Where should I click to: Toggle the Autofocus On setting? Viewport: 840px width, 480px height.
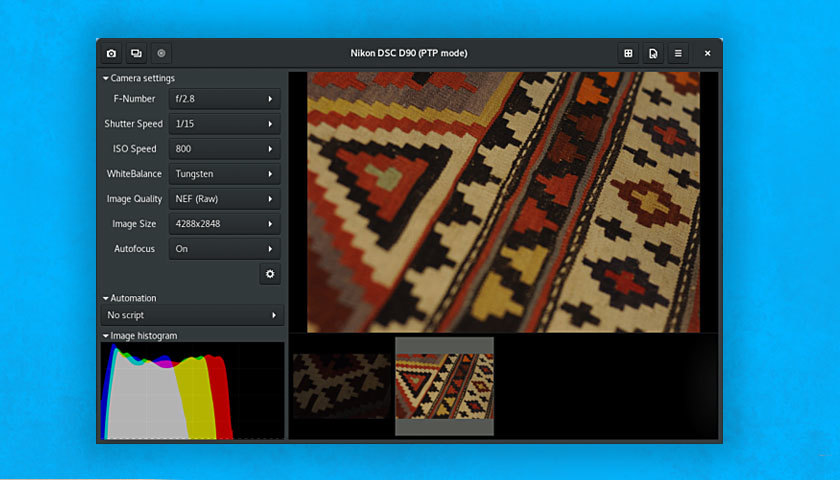pos(224,249)
